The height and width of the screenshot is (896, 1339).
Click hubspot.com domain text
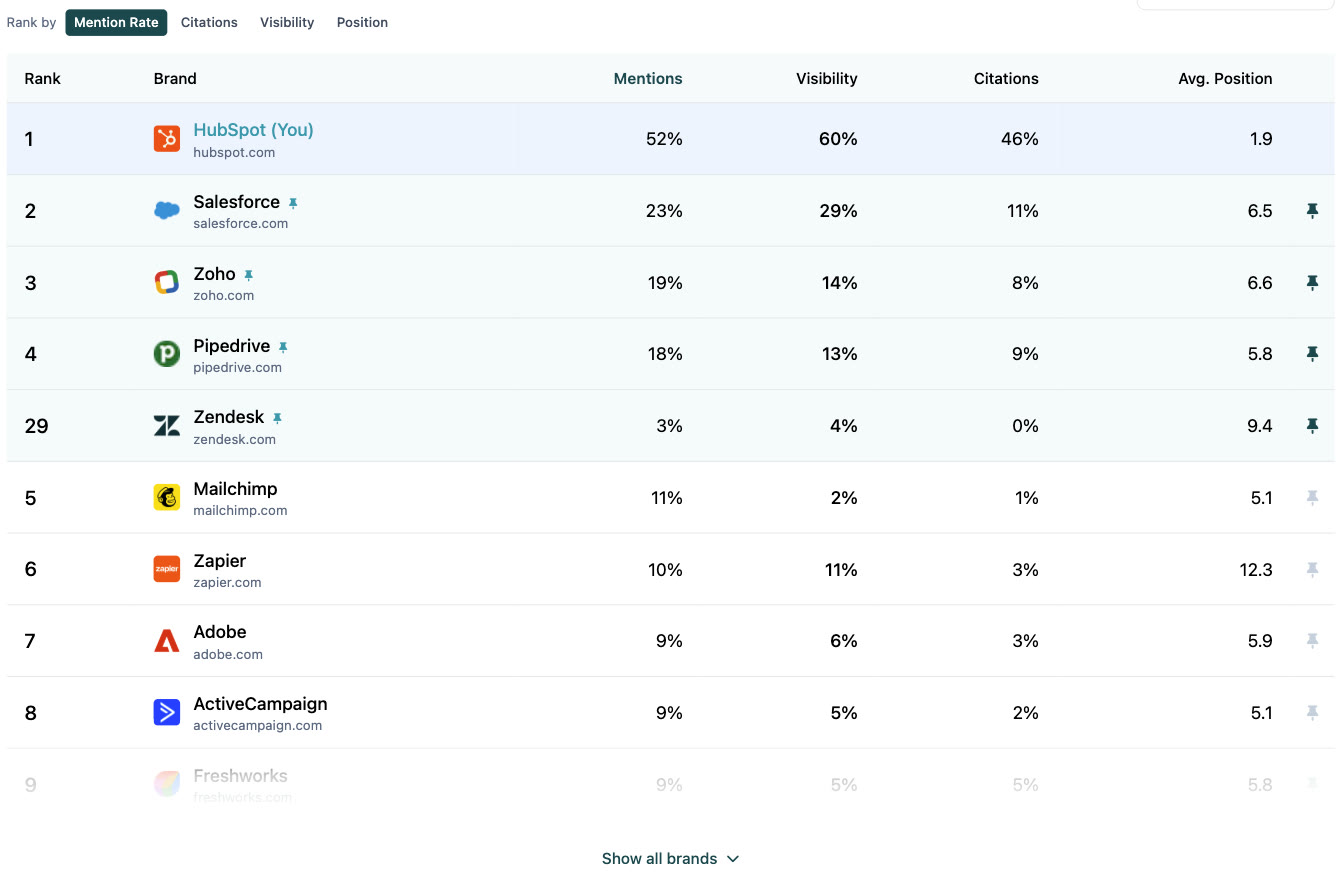(x=234, y=153)
